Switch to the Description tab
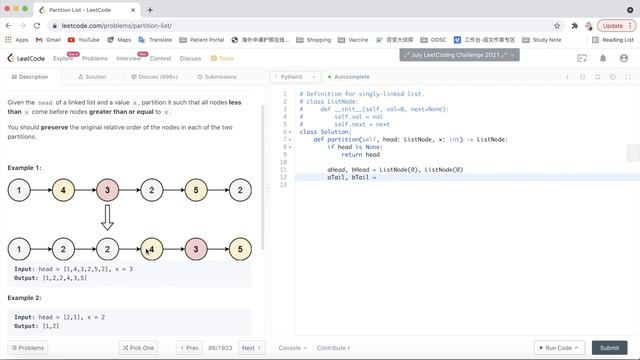This screenshot has width=640, height=360. pyautogui.click(x=30, y=77)
